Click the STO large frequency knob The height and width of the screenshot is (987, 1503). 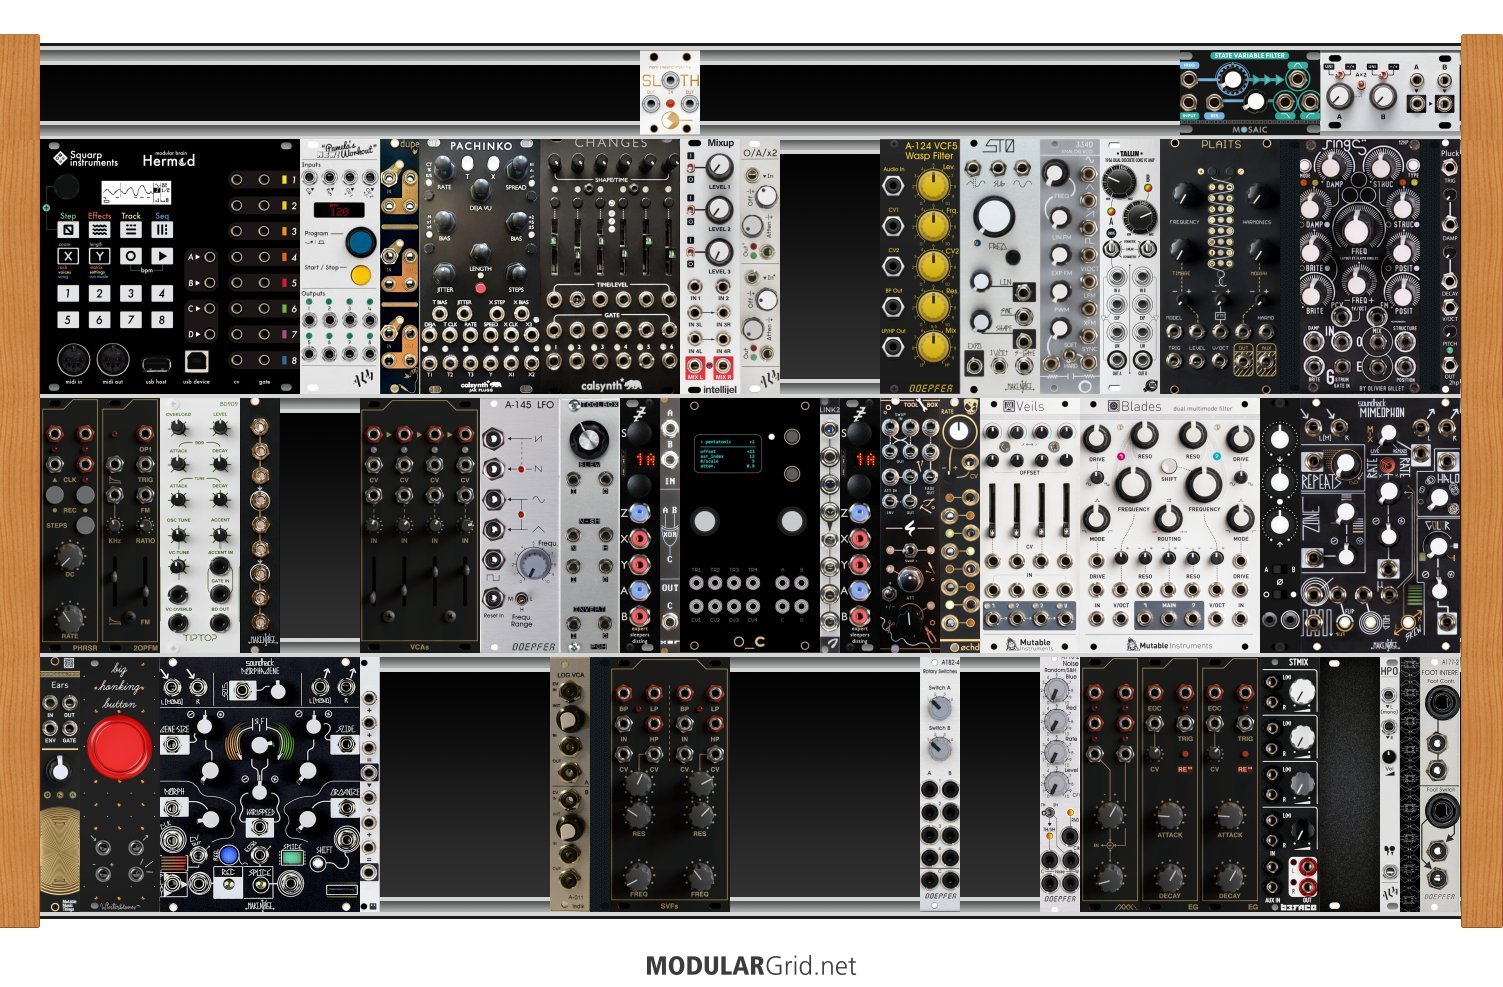(x=994, y=216)
